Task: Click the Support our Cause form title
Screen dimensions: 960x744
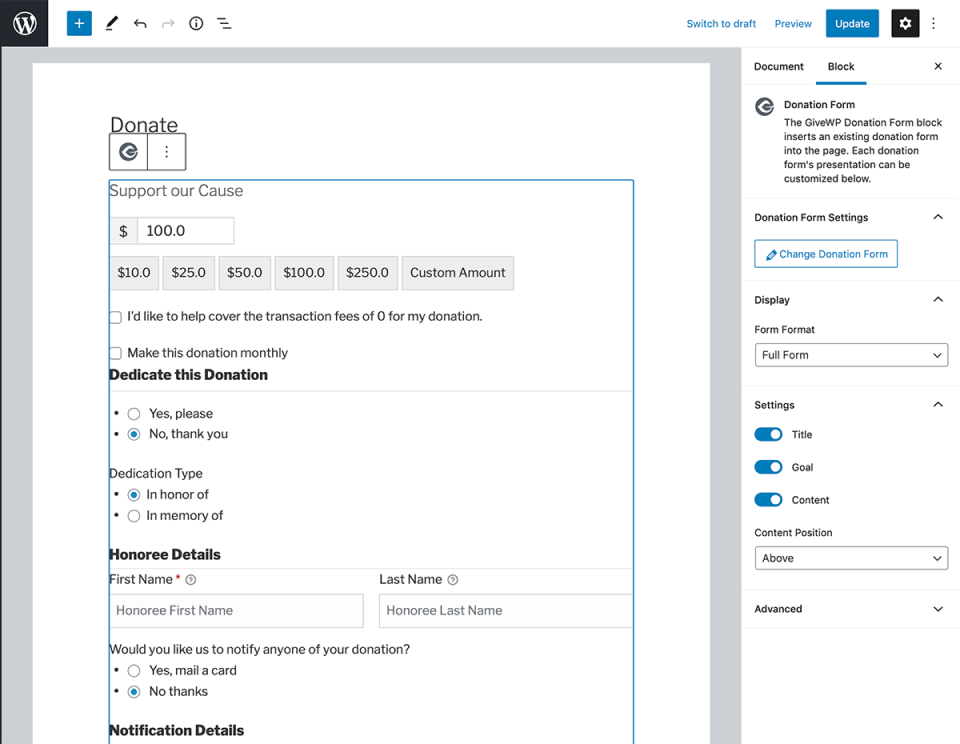Action: [x=176, y=190]
